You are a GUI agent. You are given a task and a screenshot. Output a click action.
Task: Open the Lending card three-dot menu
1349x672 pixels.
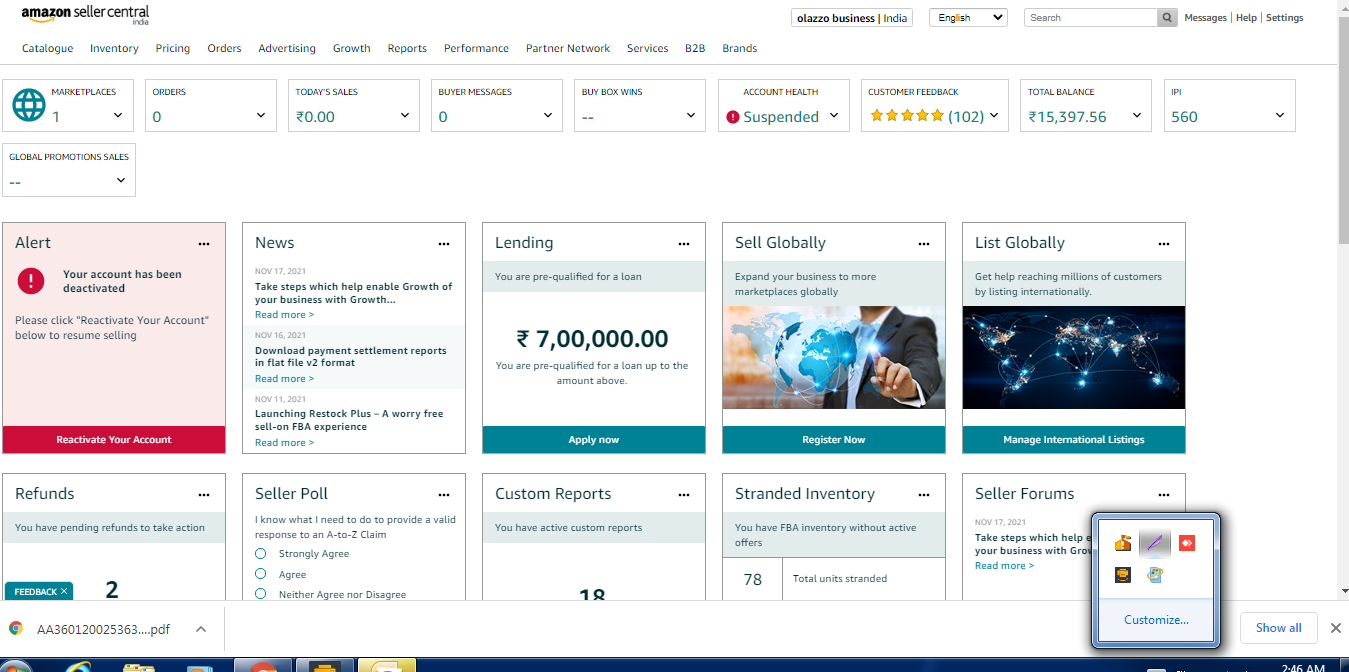[x=684, y=243]
